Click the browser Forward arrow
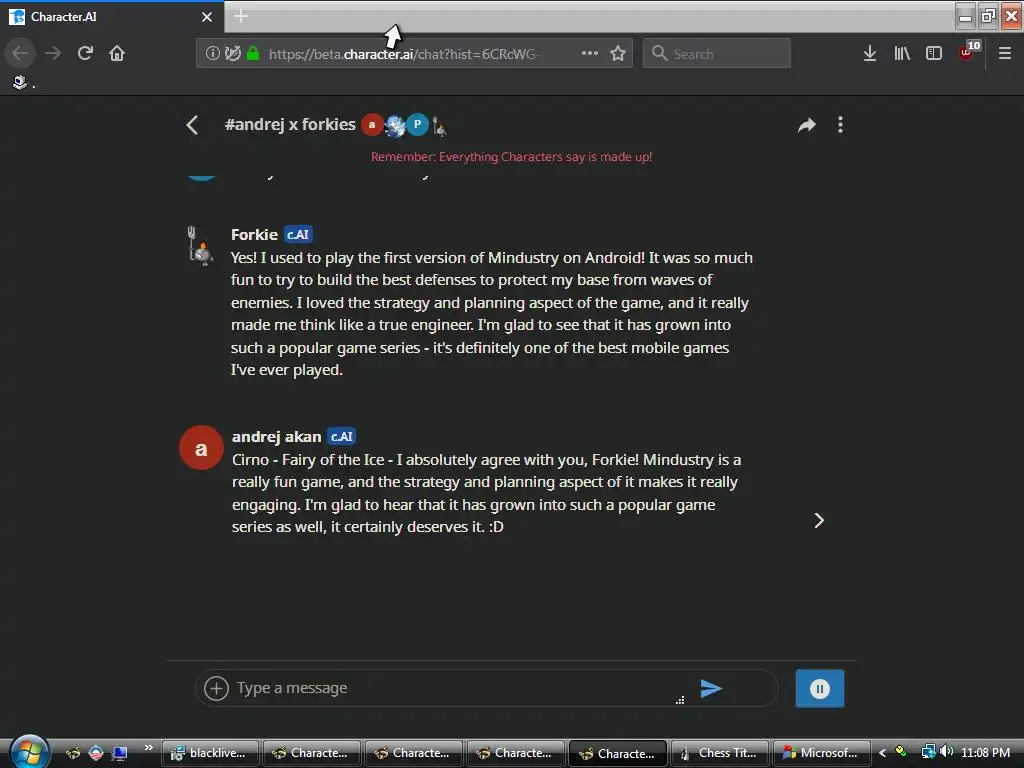This screenshot has height=768, width=1024. point(53,54)
